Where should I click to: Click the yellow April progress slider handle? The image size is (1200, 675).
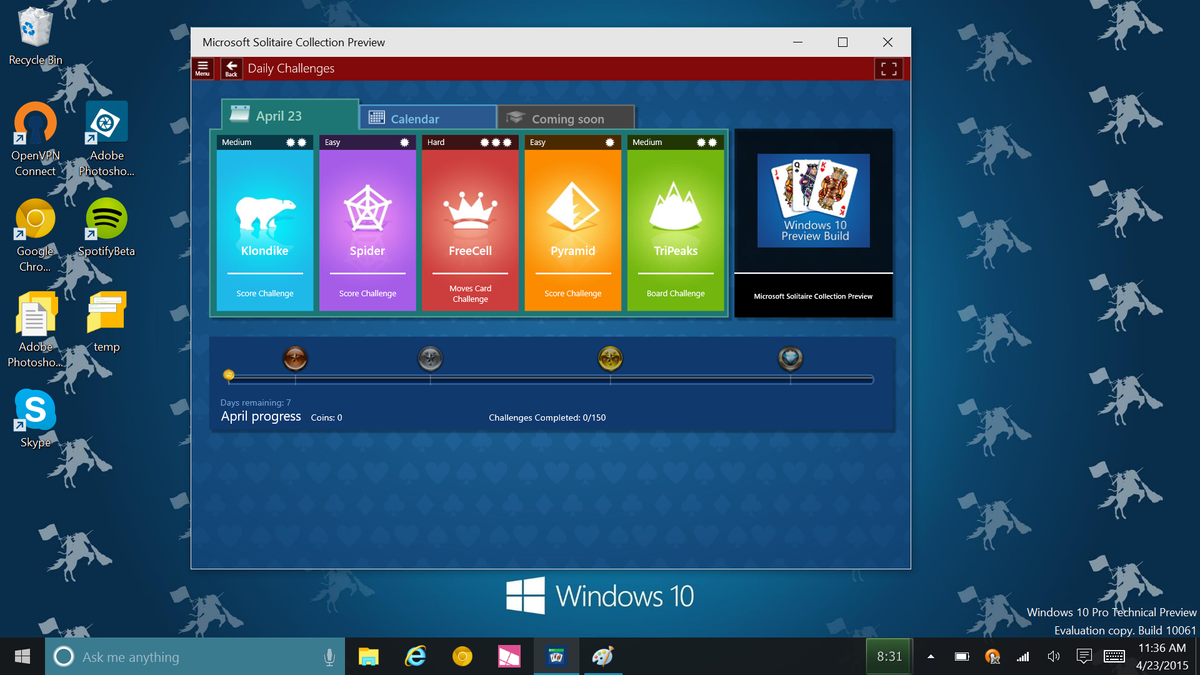pos(229,374)
